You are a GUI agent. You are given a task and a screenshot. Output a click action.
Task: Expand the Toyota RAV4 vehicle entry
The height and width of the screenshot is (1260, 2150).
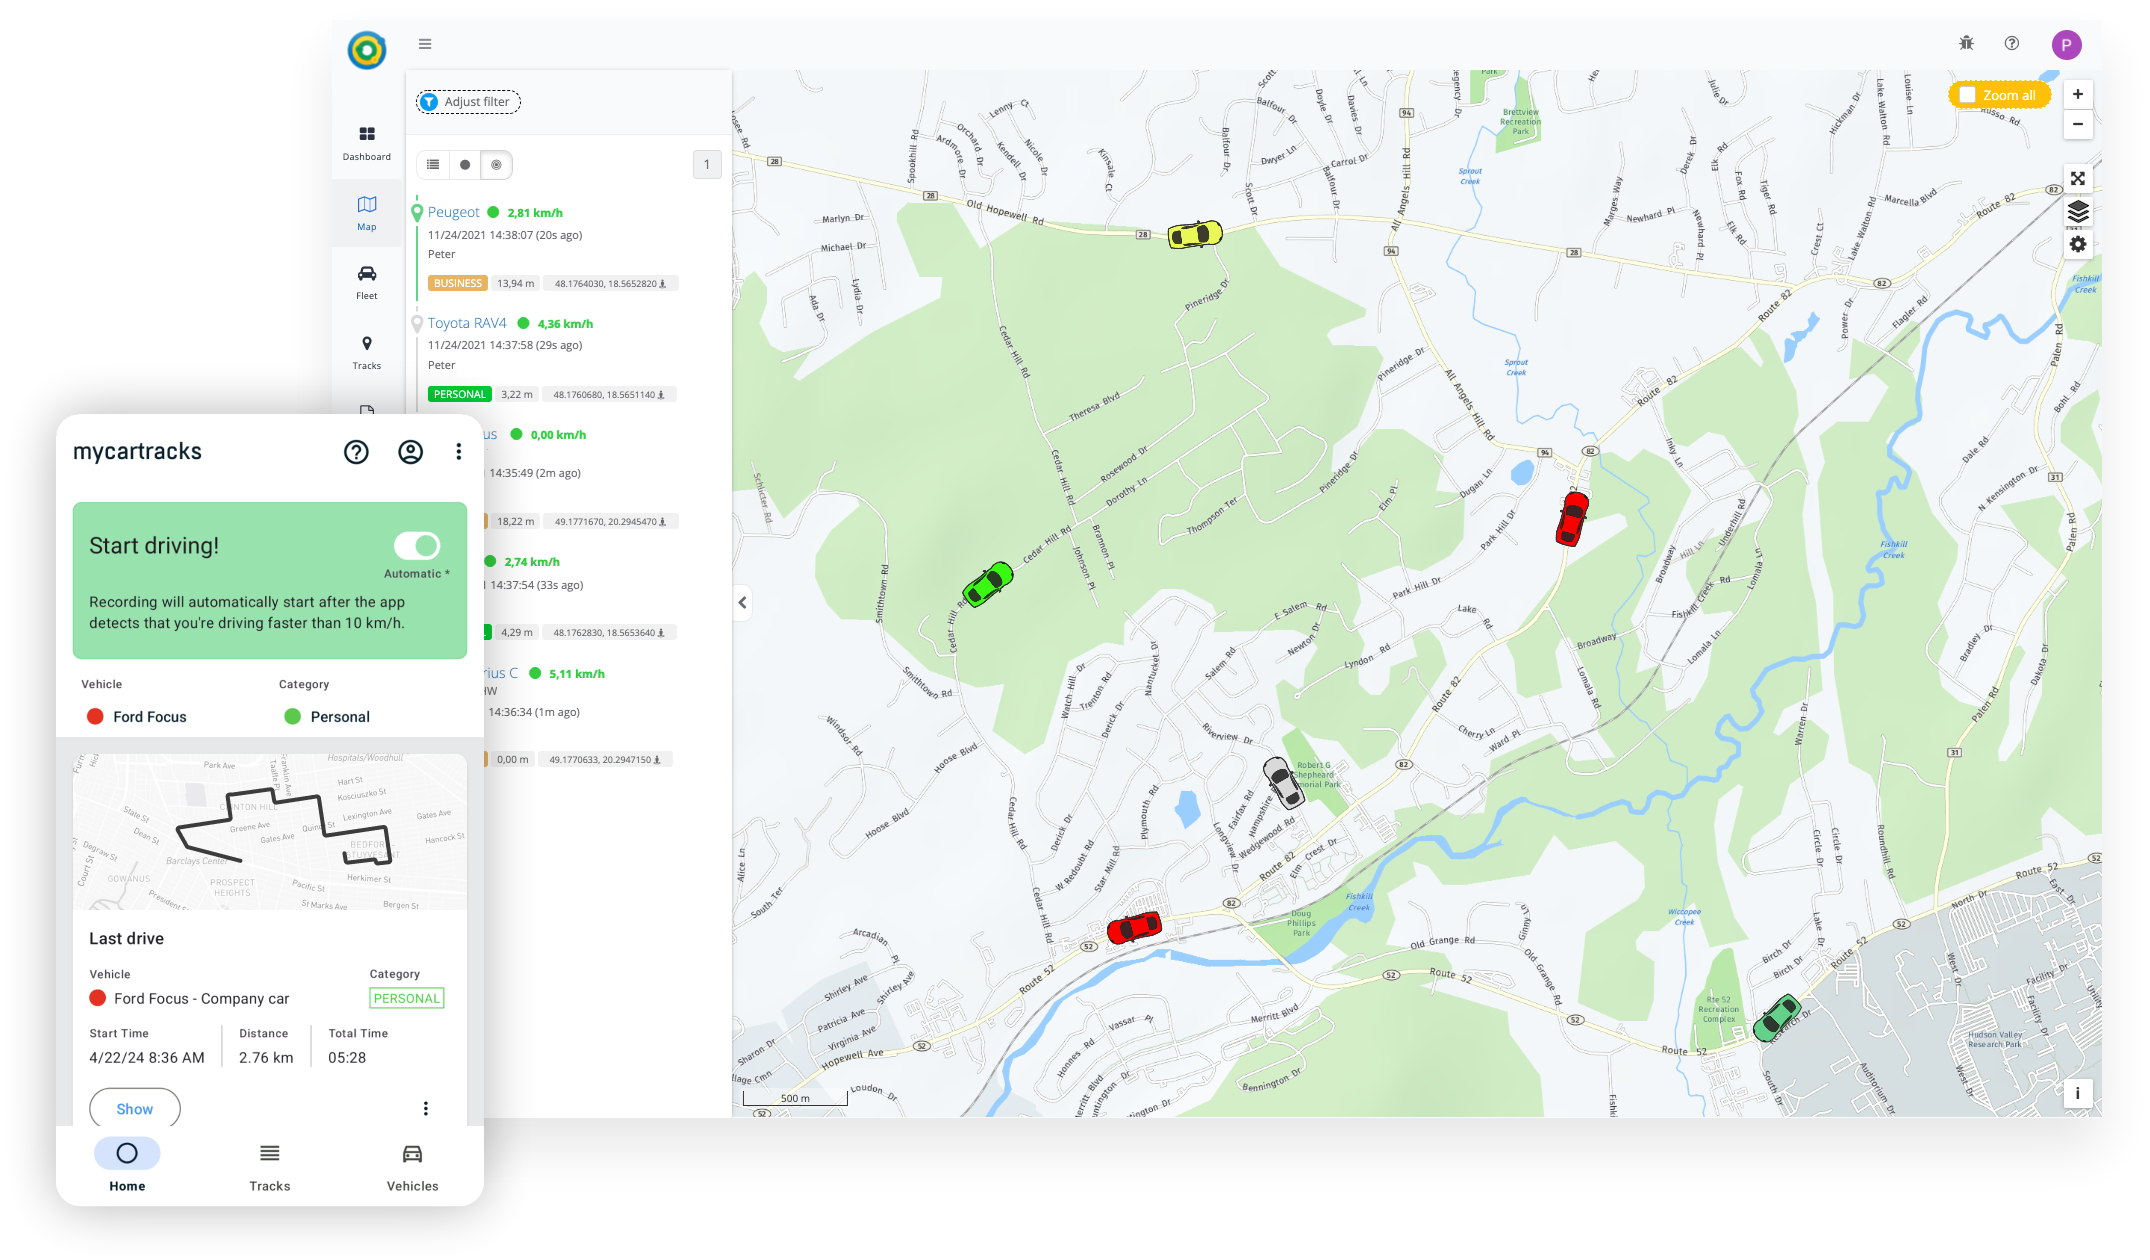[466, 322]
